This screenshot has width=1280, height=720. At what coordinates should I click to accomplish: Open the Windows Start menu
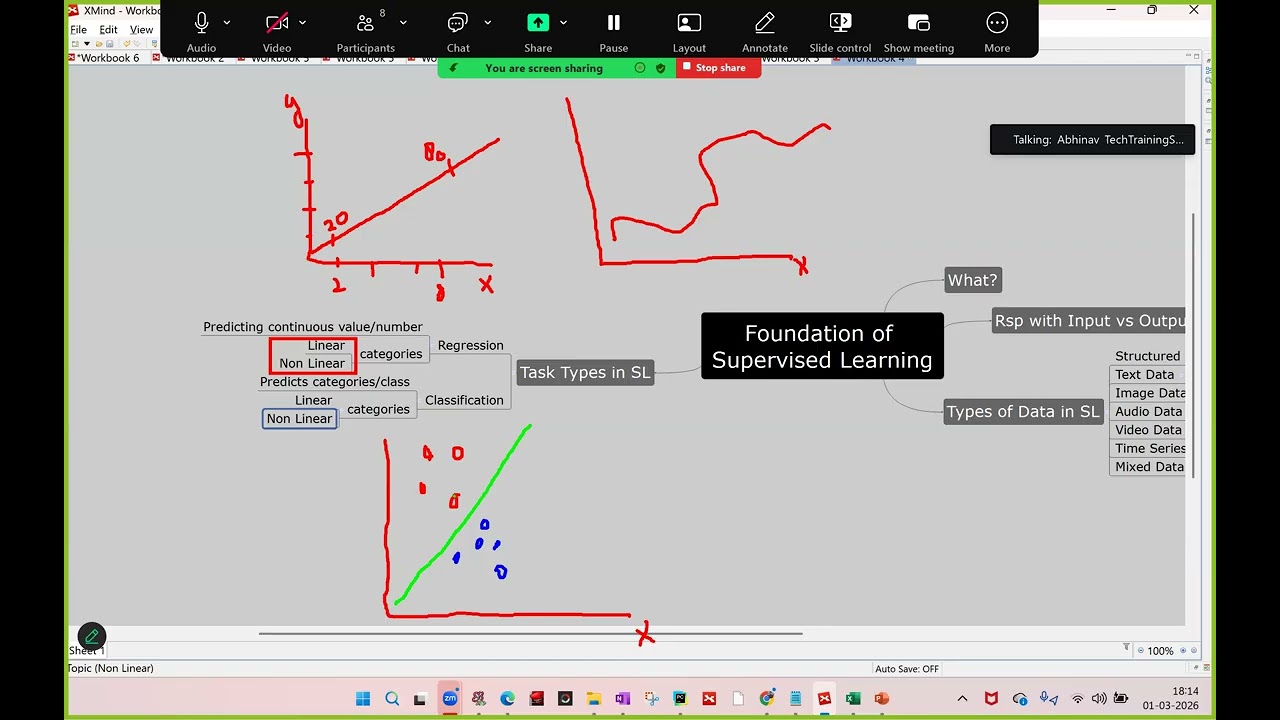[x=363, y=699]
